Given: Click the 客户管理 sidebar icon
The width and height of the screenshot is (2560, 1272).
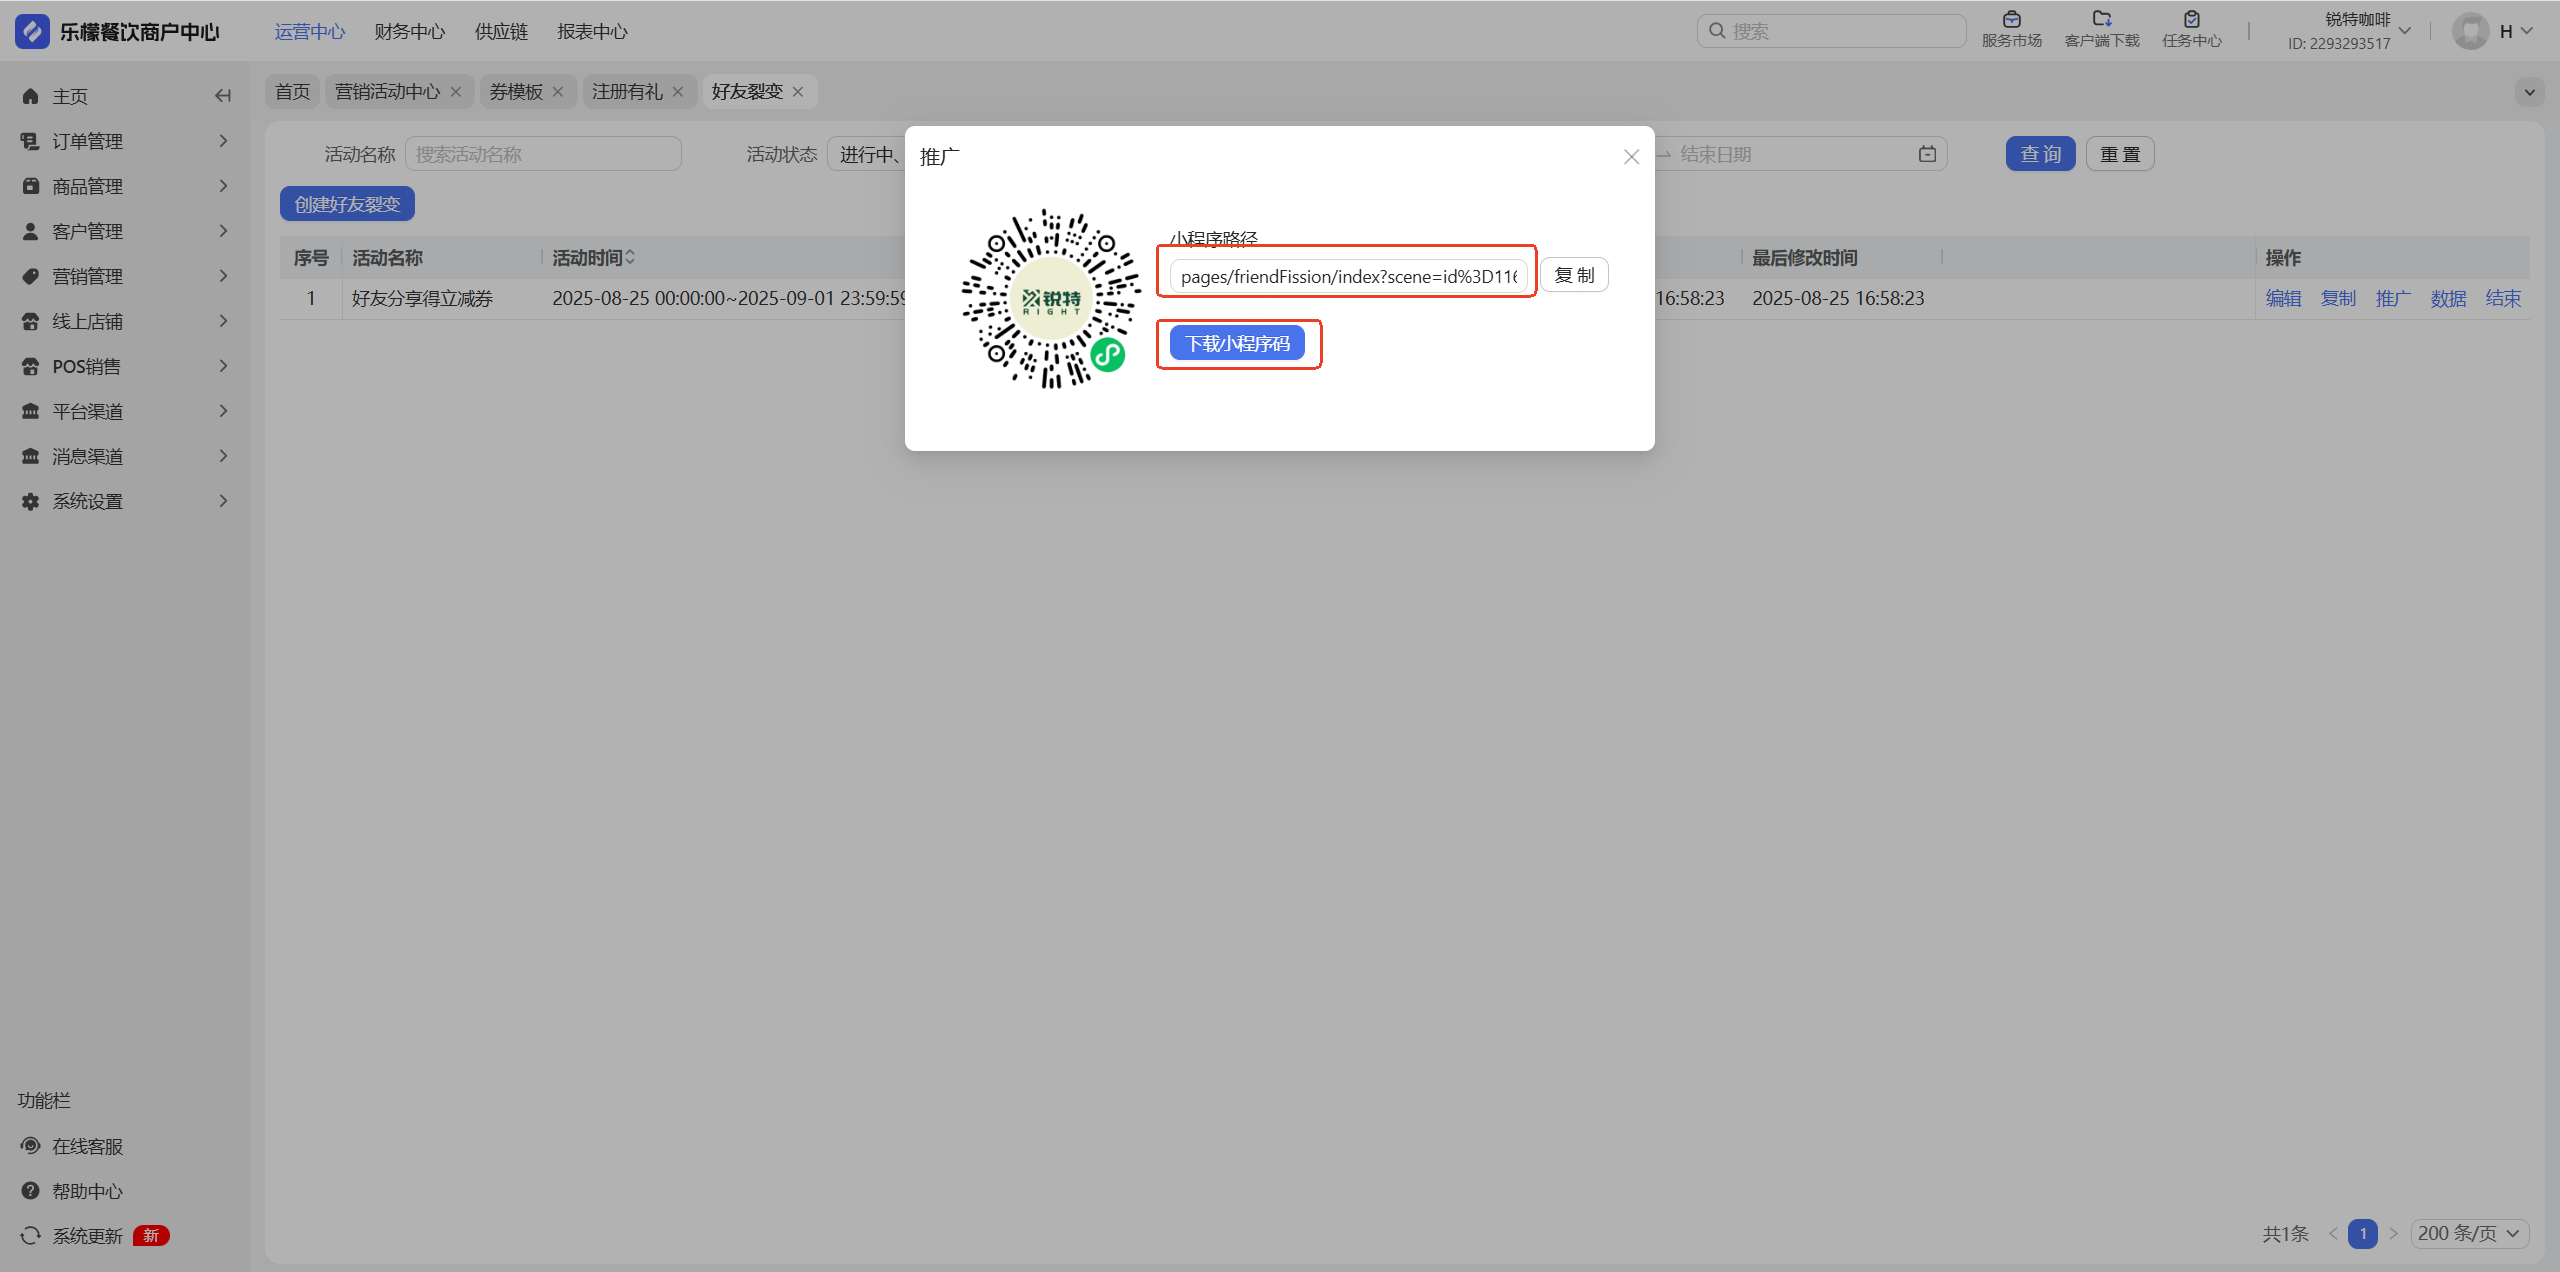Looking at the screenshot, I should click(x=31, y=231).
